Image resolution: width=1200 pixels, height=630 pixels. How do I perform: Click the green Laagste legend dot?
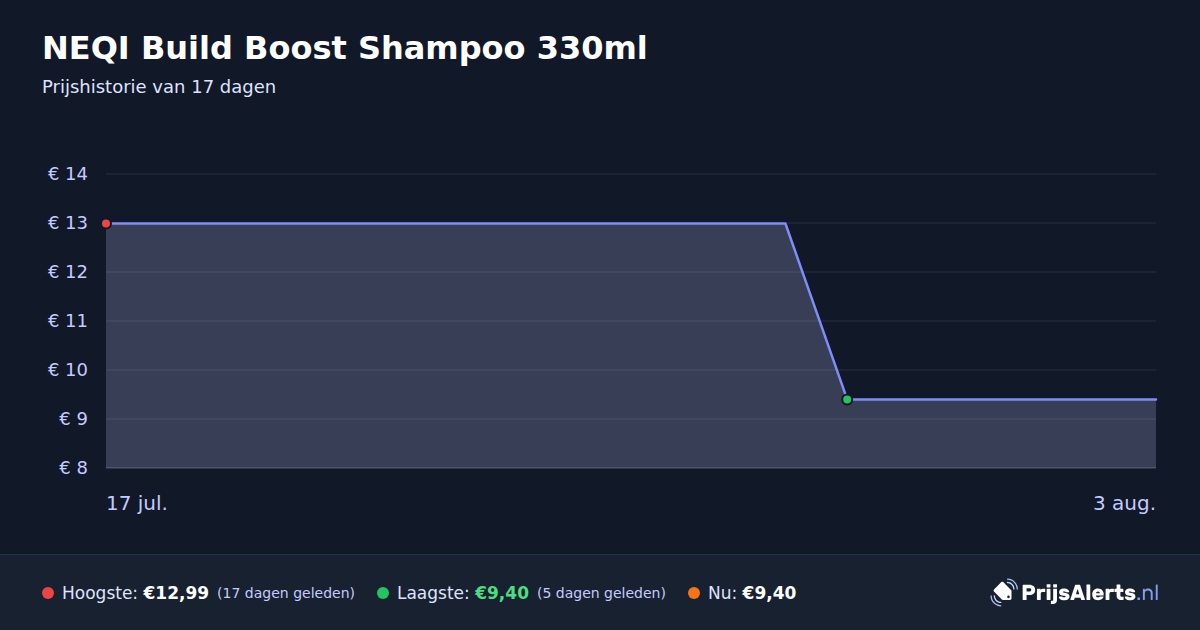pyautogui.click(x=383, y=593)
